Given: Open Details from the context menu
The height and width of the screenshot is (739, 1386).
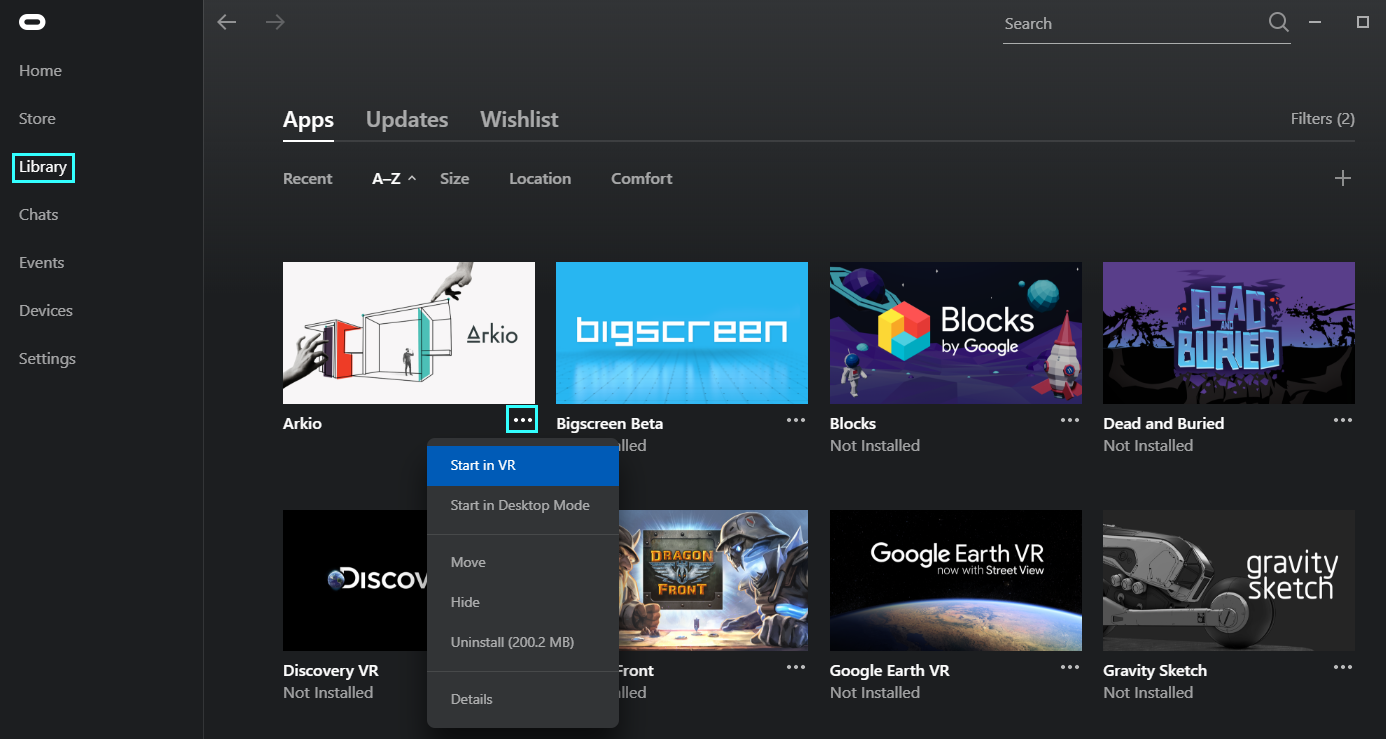Looking at the screenshot, I should 523,700.
